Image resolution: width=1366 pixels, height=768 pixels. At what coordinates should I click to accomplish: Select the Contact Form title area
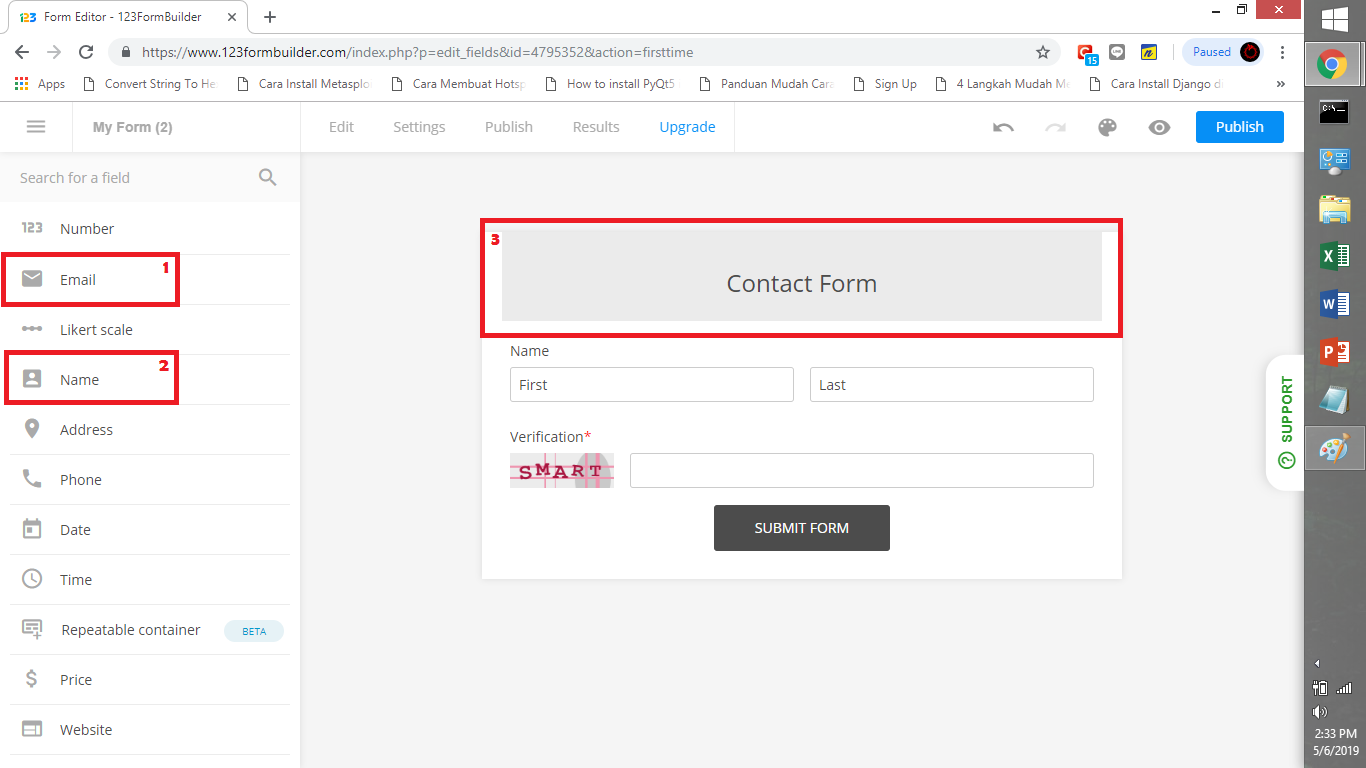click(x=801, y=283)
